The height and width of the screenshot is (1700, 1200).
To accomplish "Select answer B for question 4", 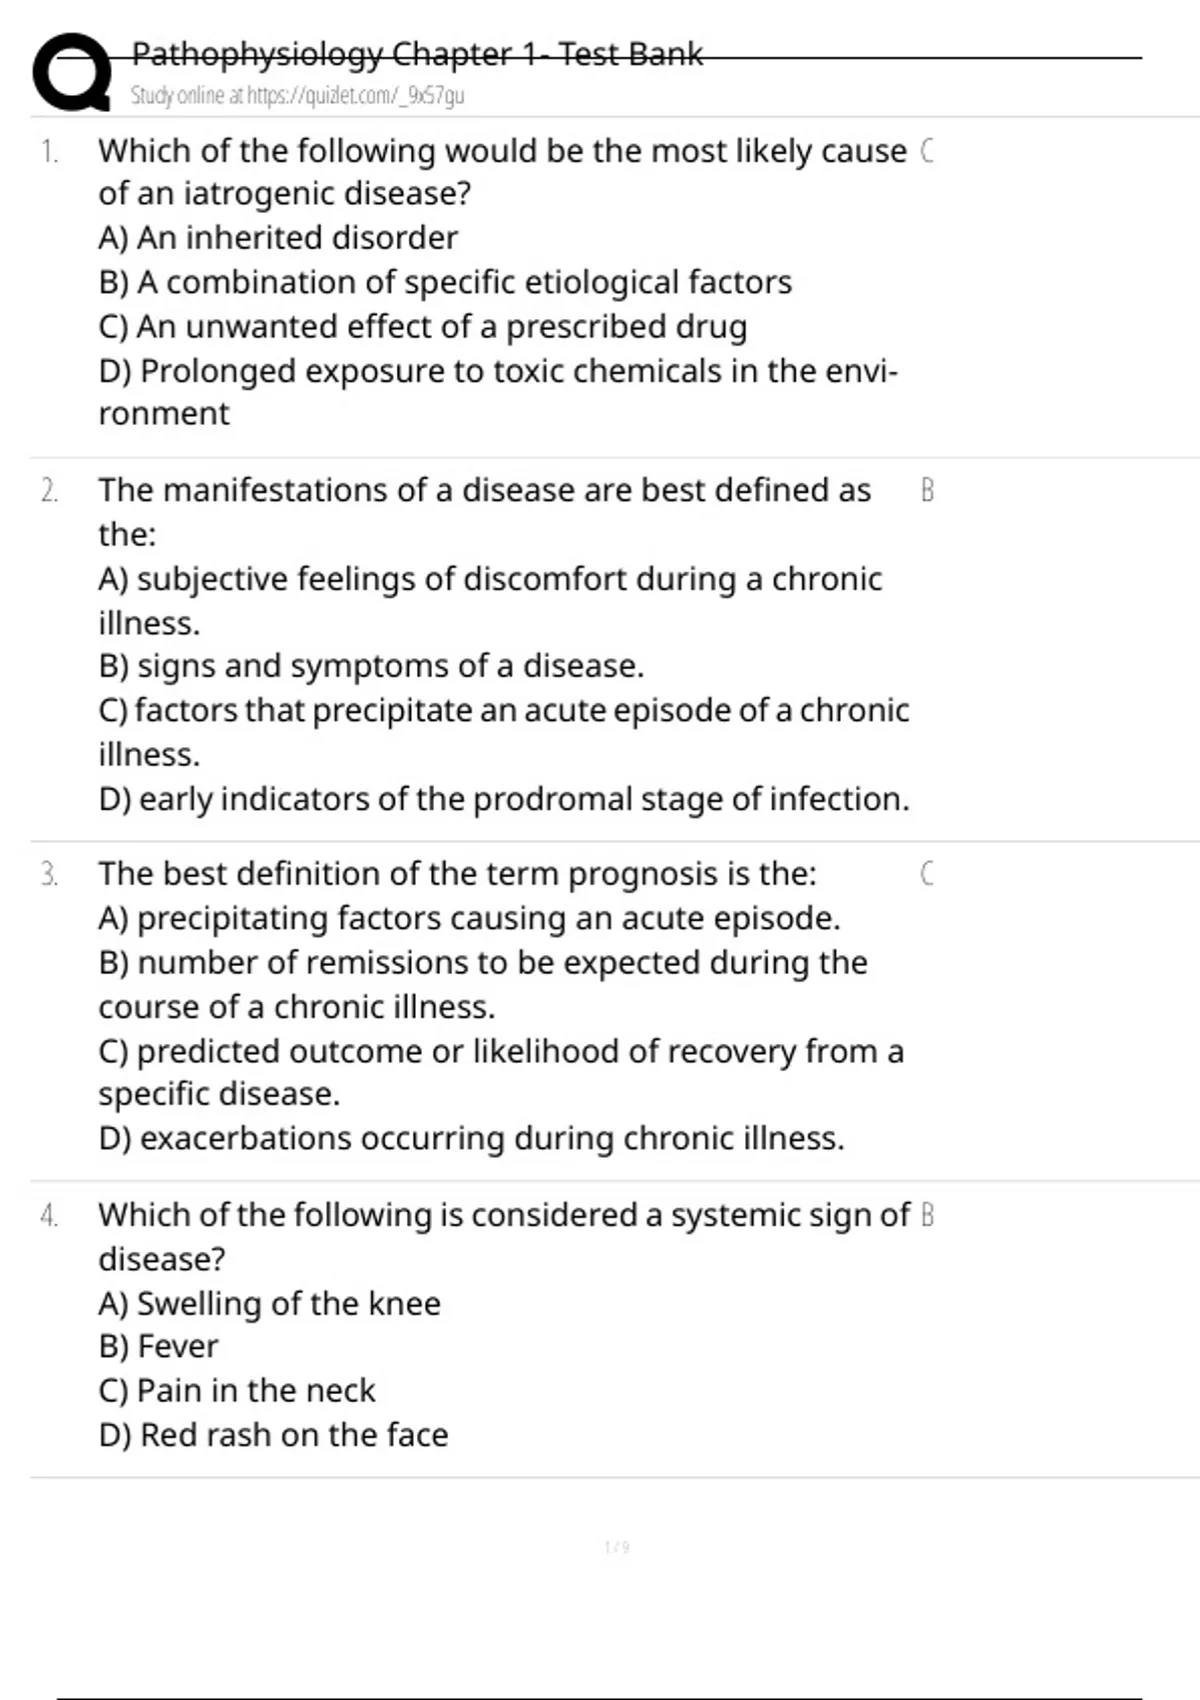I will coord(926,1215).
